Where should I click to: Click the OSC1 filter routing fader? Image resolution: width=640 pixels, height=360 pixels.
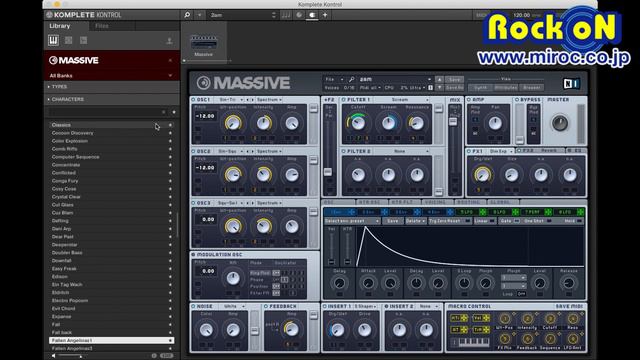313,109
